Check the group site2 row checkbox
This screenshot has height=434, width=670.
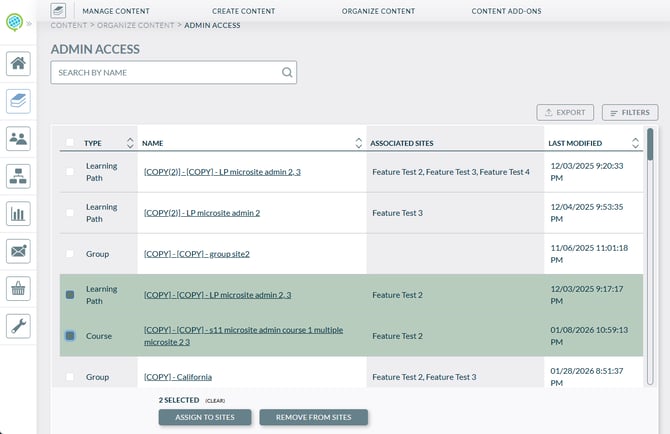[70, 254]
